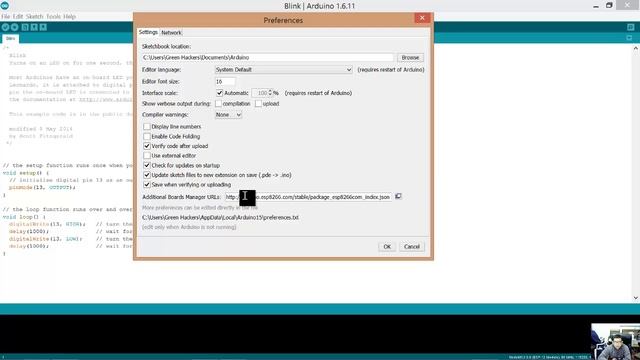
Task: Toggle Save when verifying or uploading
Action: click(147, 184)
